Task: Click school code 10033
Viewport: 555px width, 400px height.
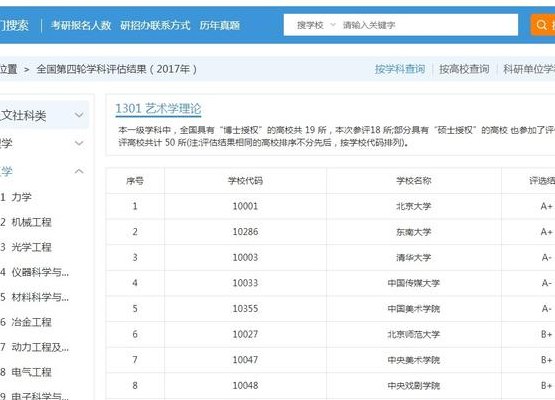Action: point(245,283)
